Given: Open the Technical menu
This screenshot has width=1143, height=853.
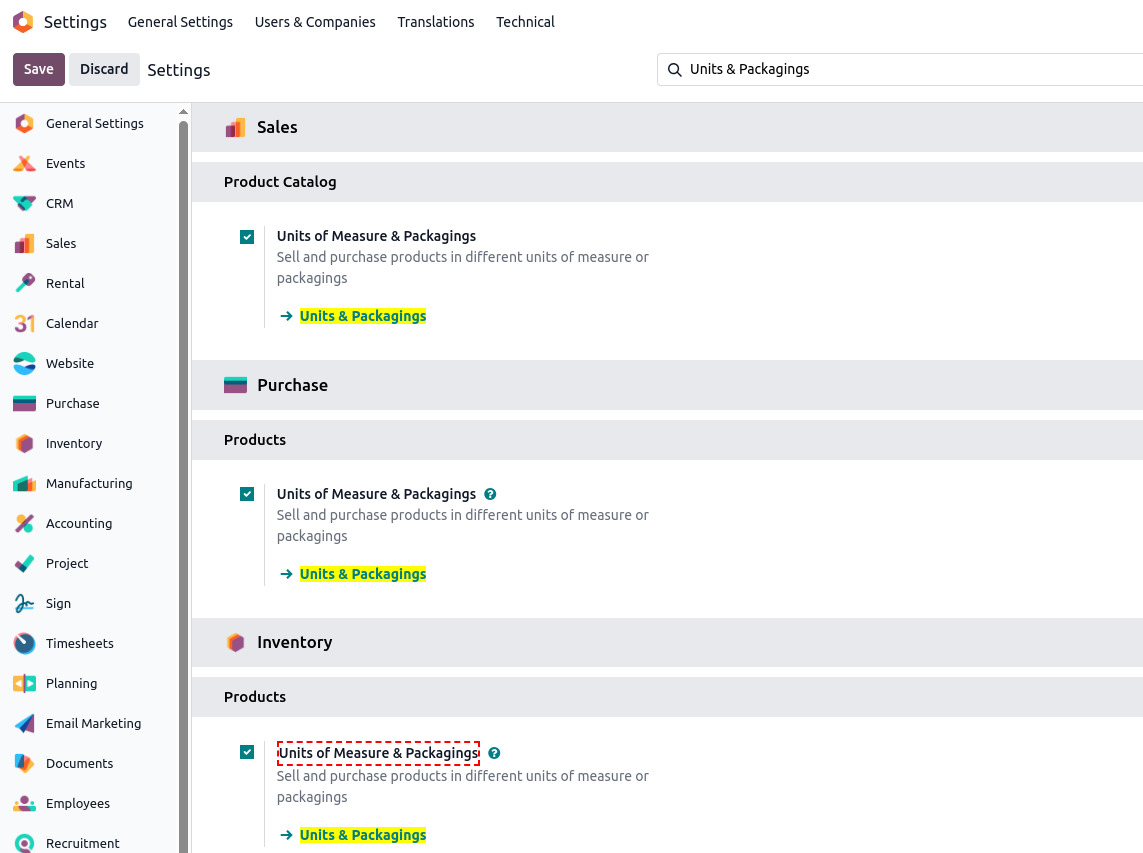Looking at the screenshot, I should coord(526,22).
